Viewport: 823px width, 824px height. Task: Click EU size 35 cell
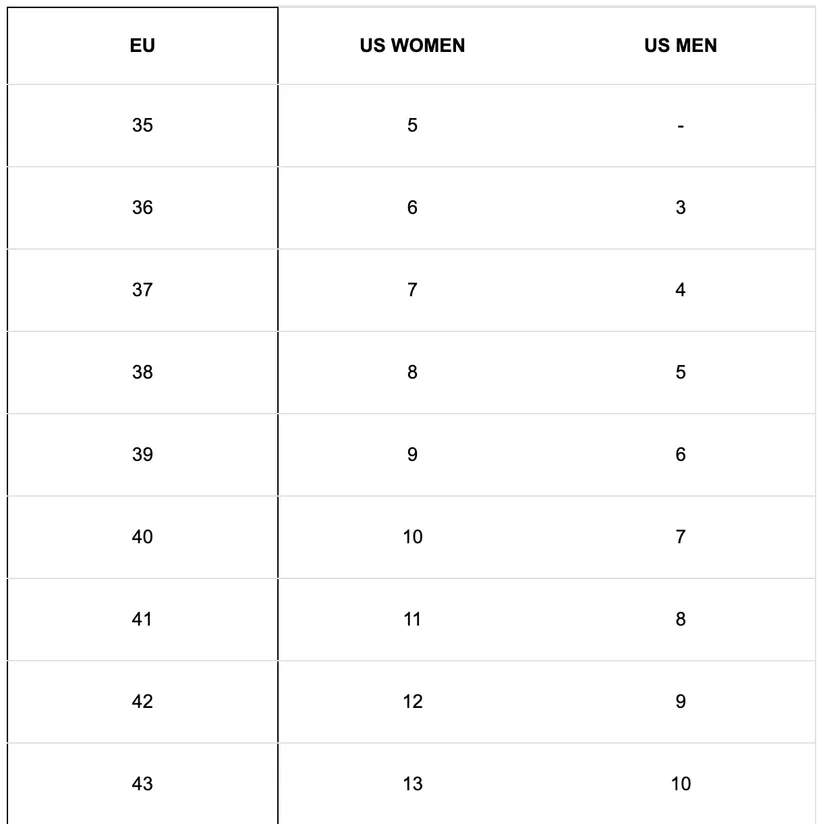pyautogui.click(x=142, y=126)
